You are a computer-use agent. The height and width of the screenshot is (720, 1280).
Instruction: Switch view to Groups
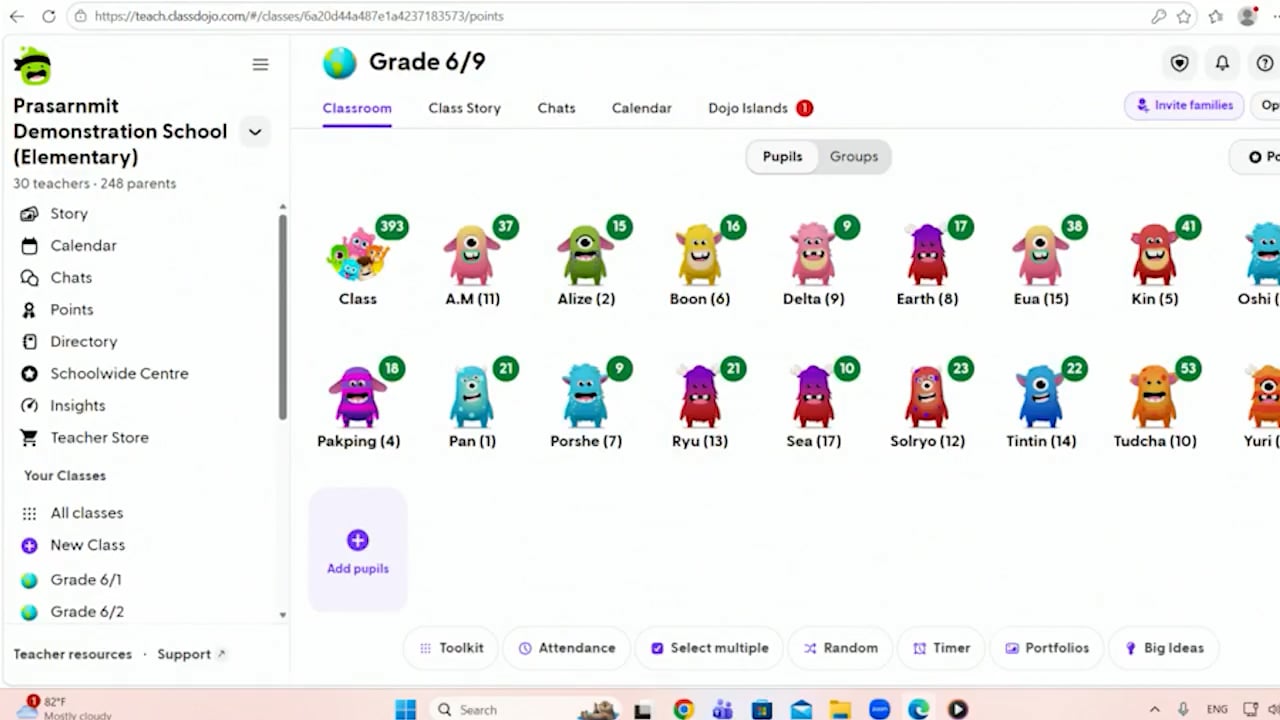tap(854, 156)
